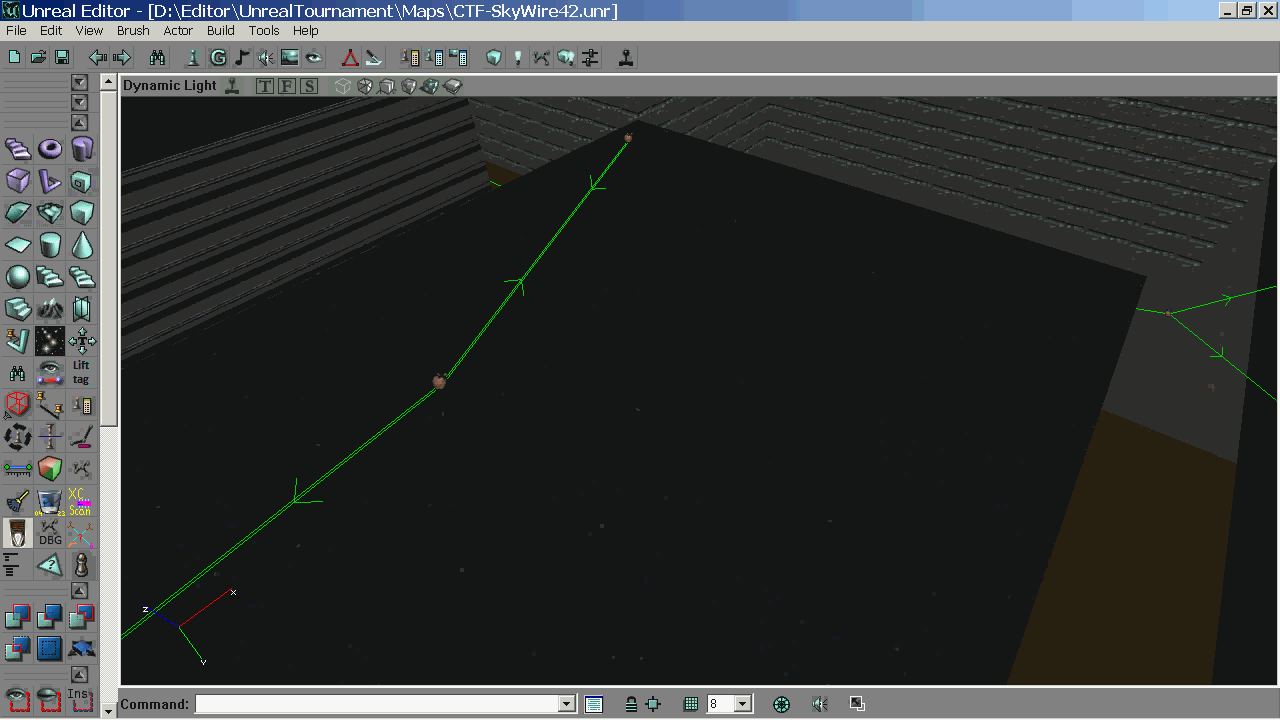This screenshot has height=720, width=1280.
Task: Click the Lift tag tool button
Action: pyautogui.click(x=81, y=372)
